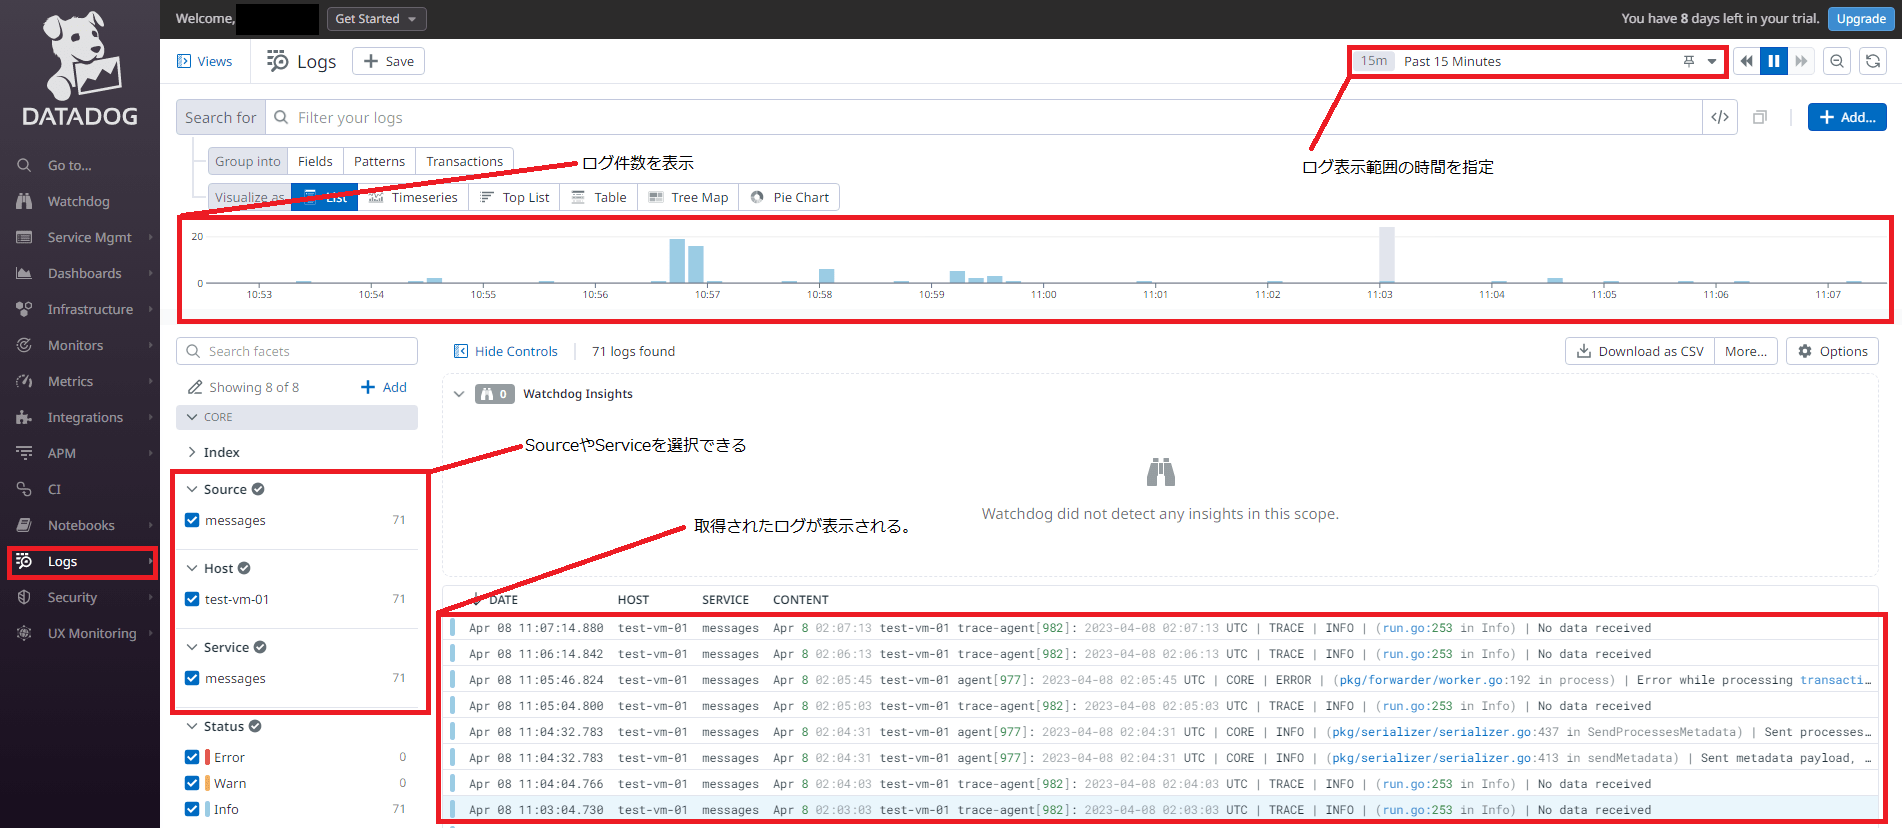Open Watchdog from the sidebar
This screenshot has height=828, width=1902.
coord(78,201)
